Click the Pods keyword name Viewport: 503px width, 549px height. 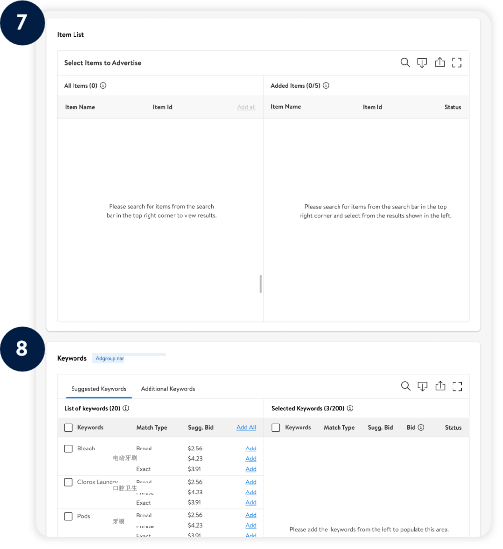point(84,516)
